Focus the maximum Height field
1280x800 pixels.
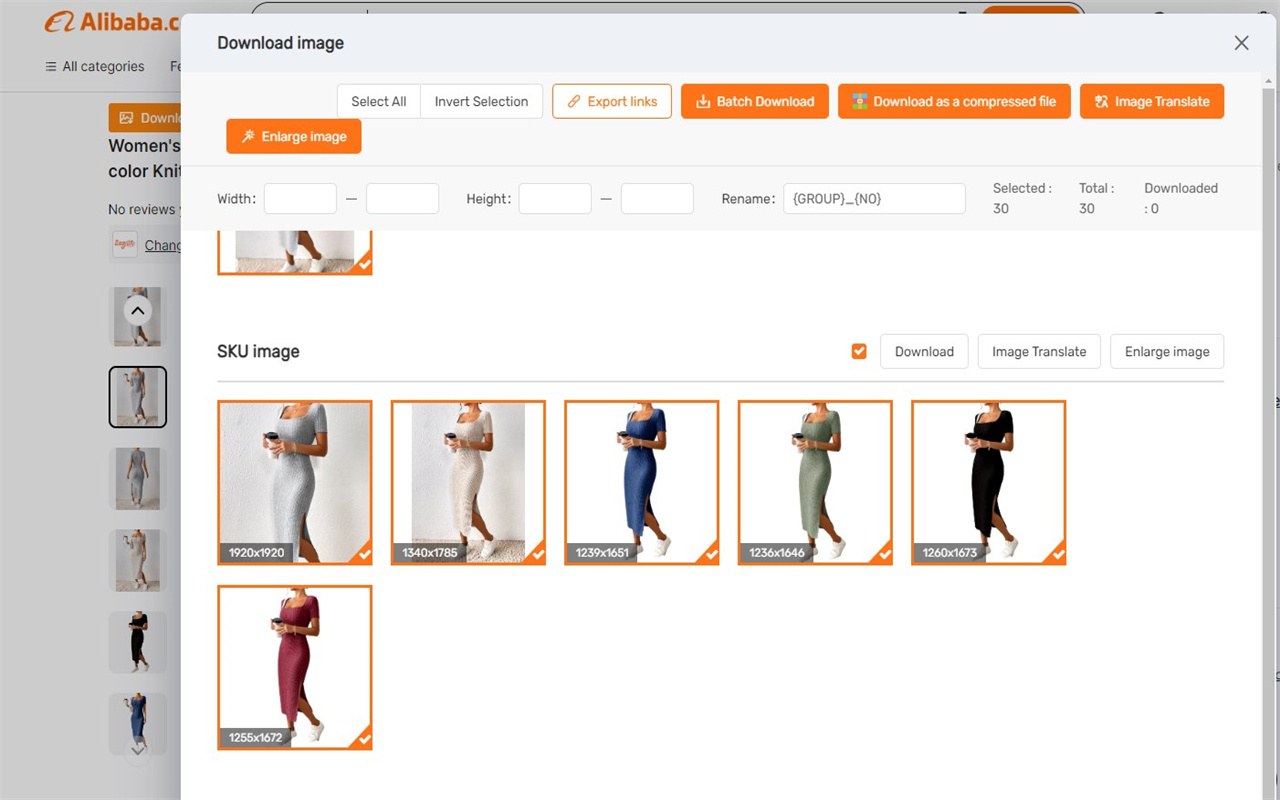(657, 198)
